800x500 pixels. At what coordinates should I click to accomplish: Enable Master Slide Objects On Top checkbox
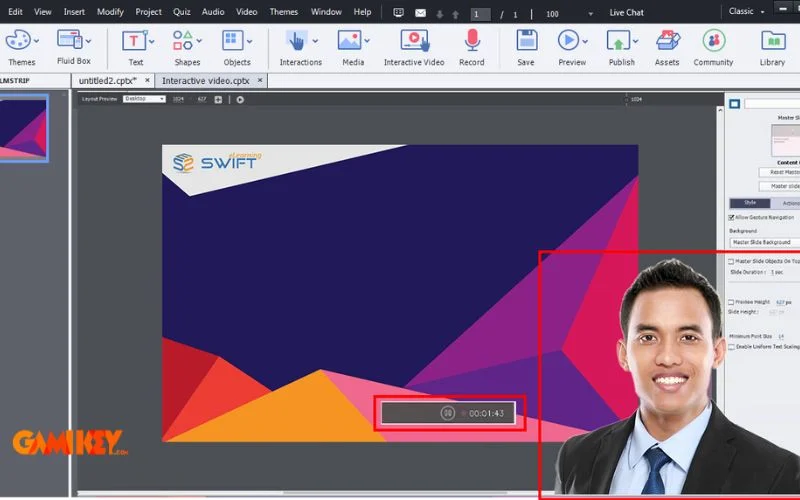[x=731, y=261]
